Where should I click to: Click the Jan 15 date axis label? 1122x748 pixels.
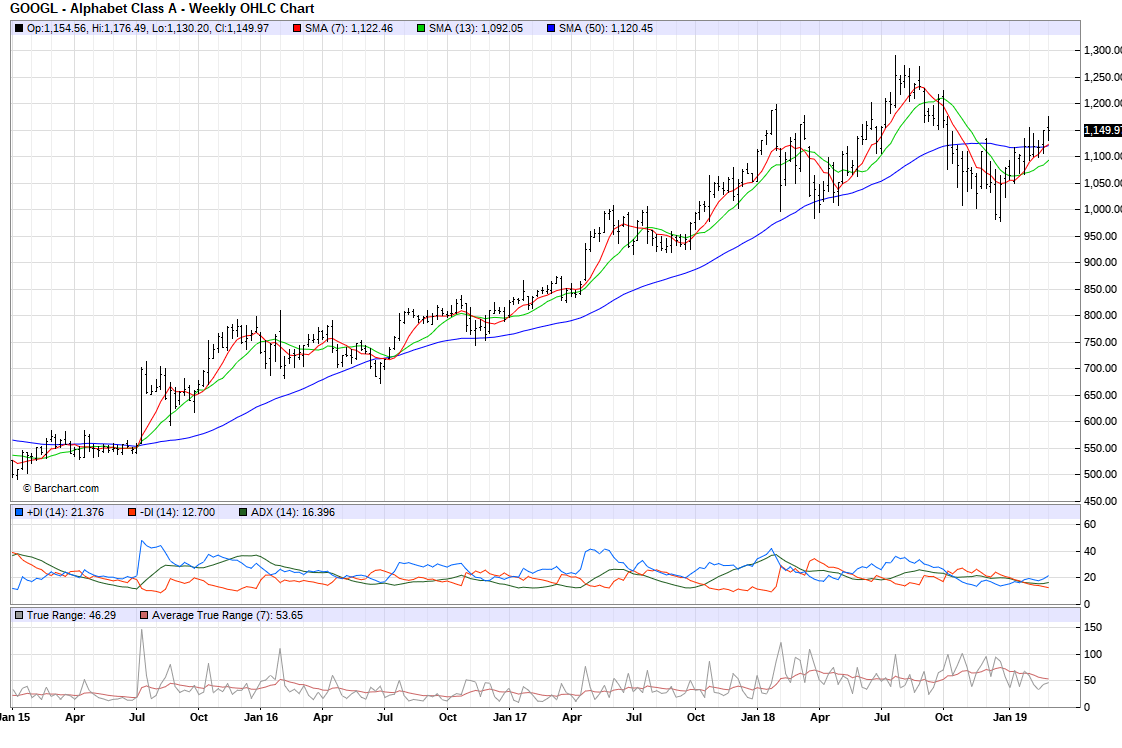coord(14,717)
